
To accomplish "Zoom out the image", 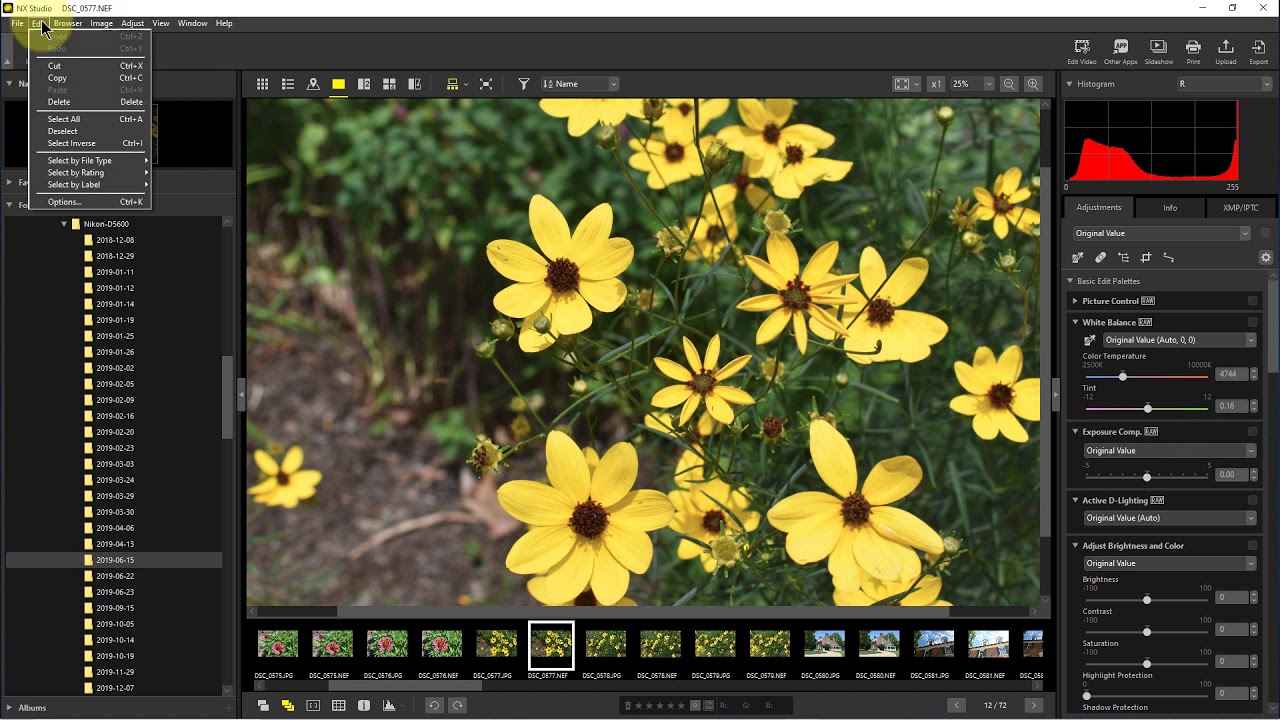I will pyautogui.click(x=1009, y=84).
